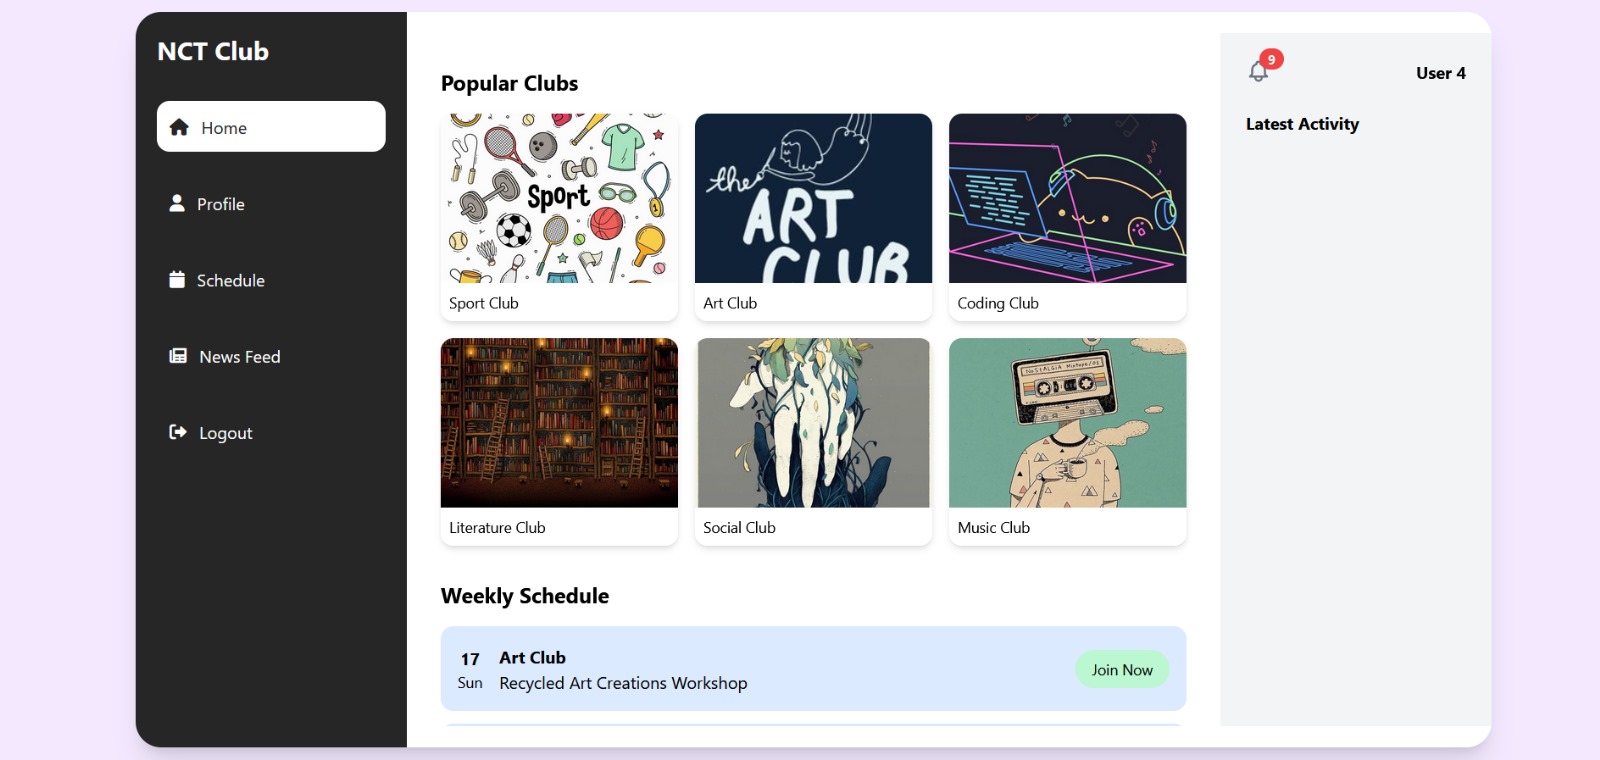The height and width of the screenshot is (760, 1600).
Task: Click the Logout arrow icon
Action: coord(178,432)
